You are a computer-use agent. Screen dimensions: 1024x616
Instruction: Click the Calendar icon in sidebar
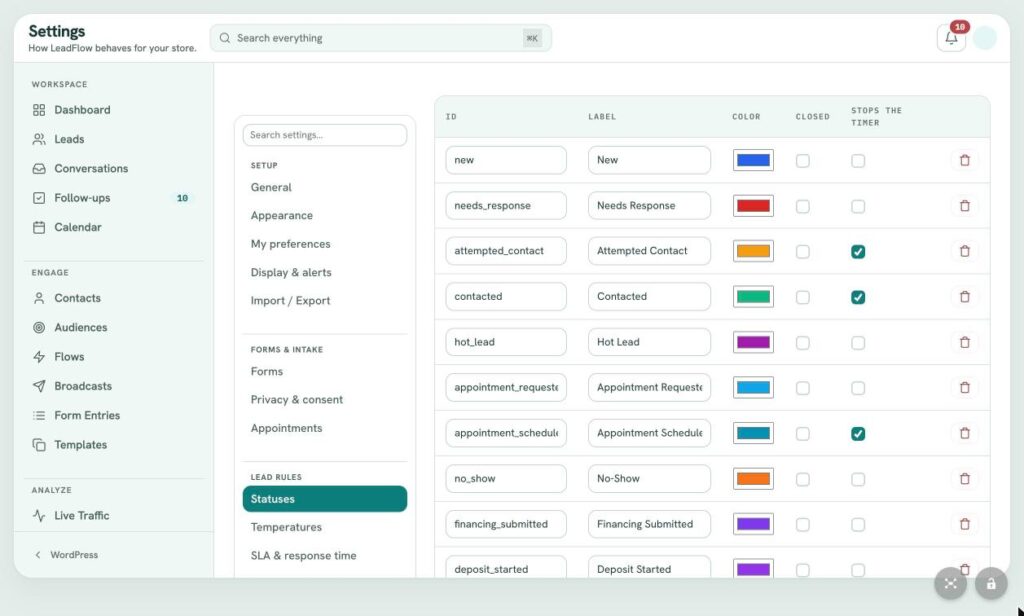(x=39, y=227)
